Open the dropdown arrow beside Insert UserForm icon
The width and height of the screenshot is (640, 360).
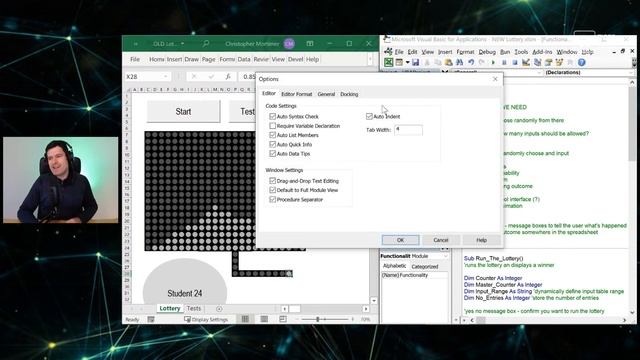click(407, 62)
